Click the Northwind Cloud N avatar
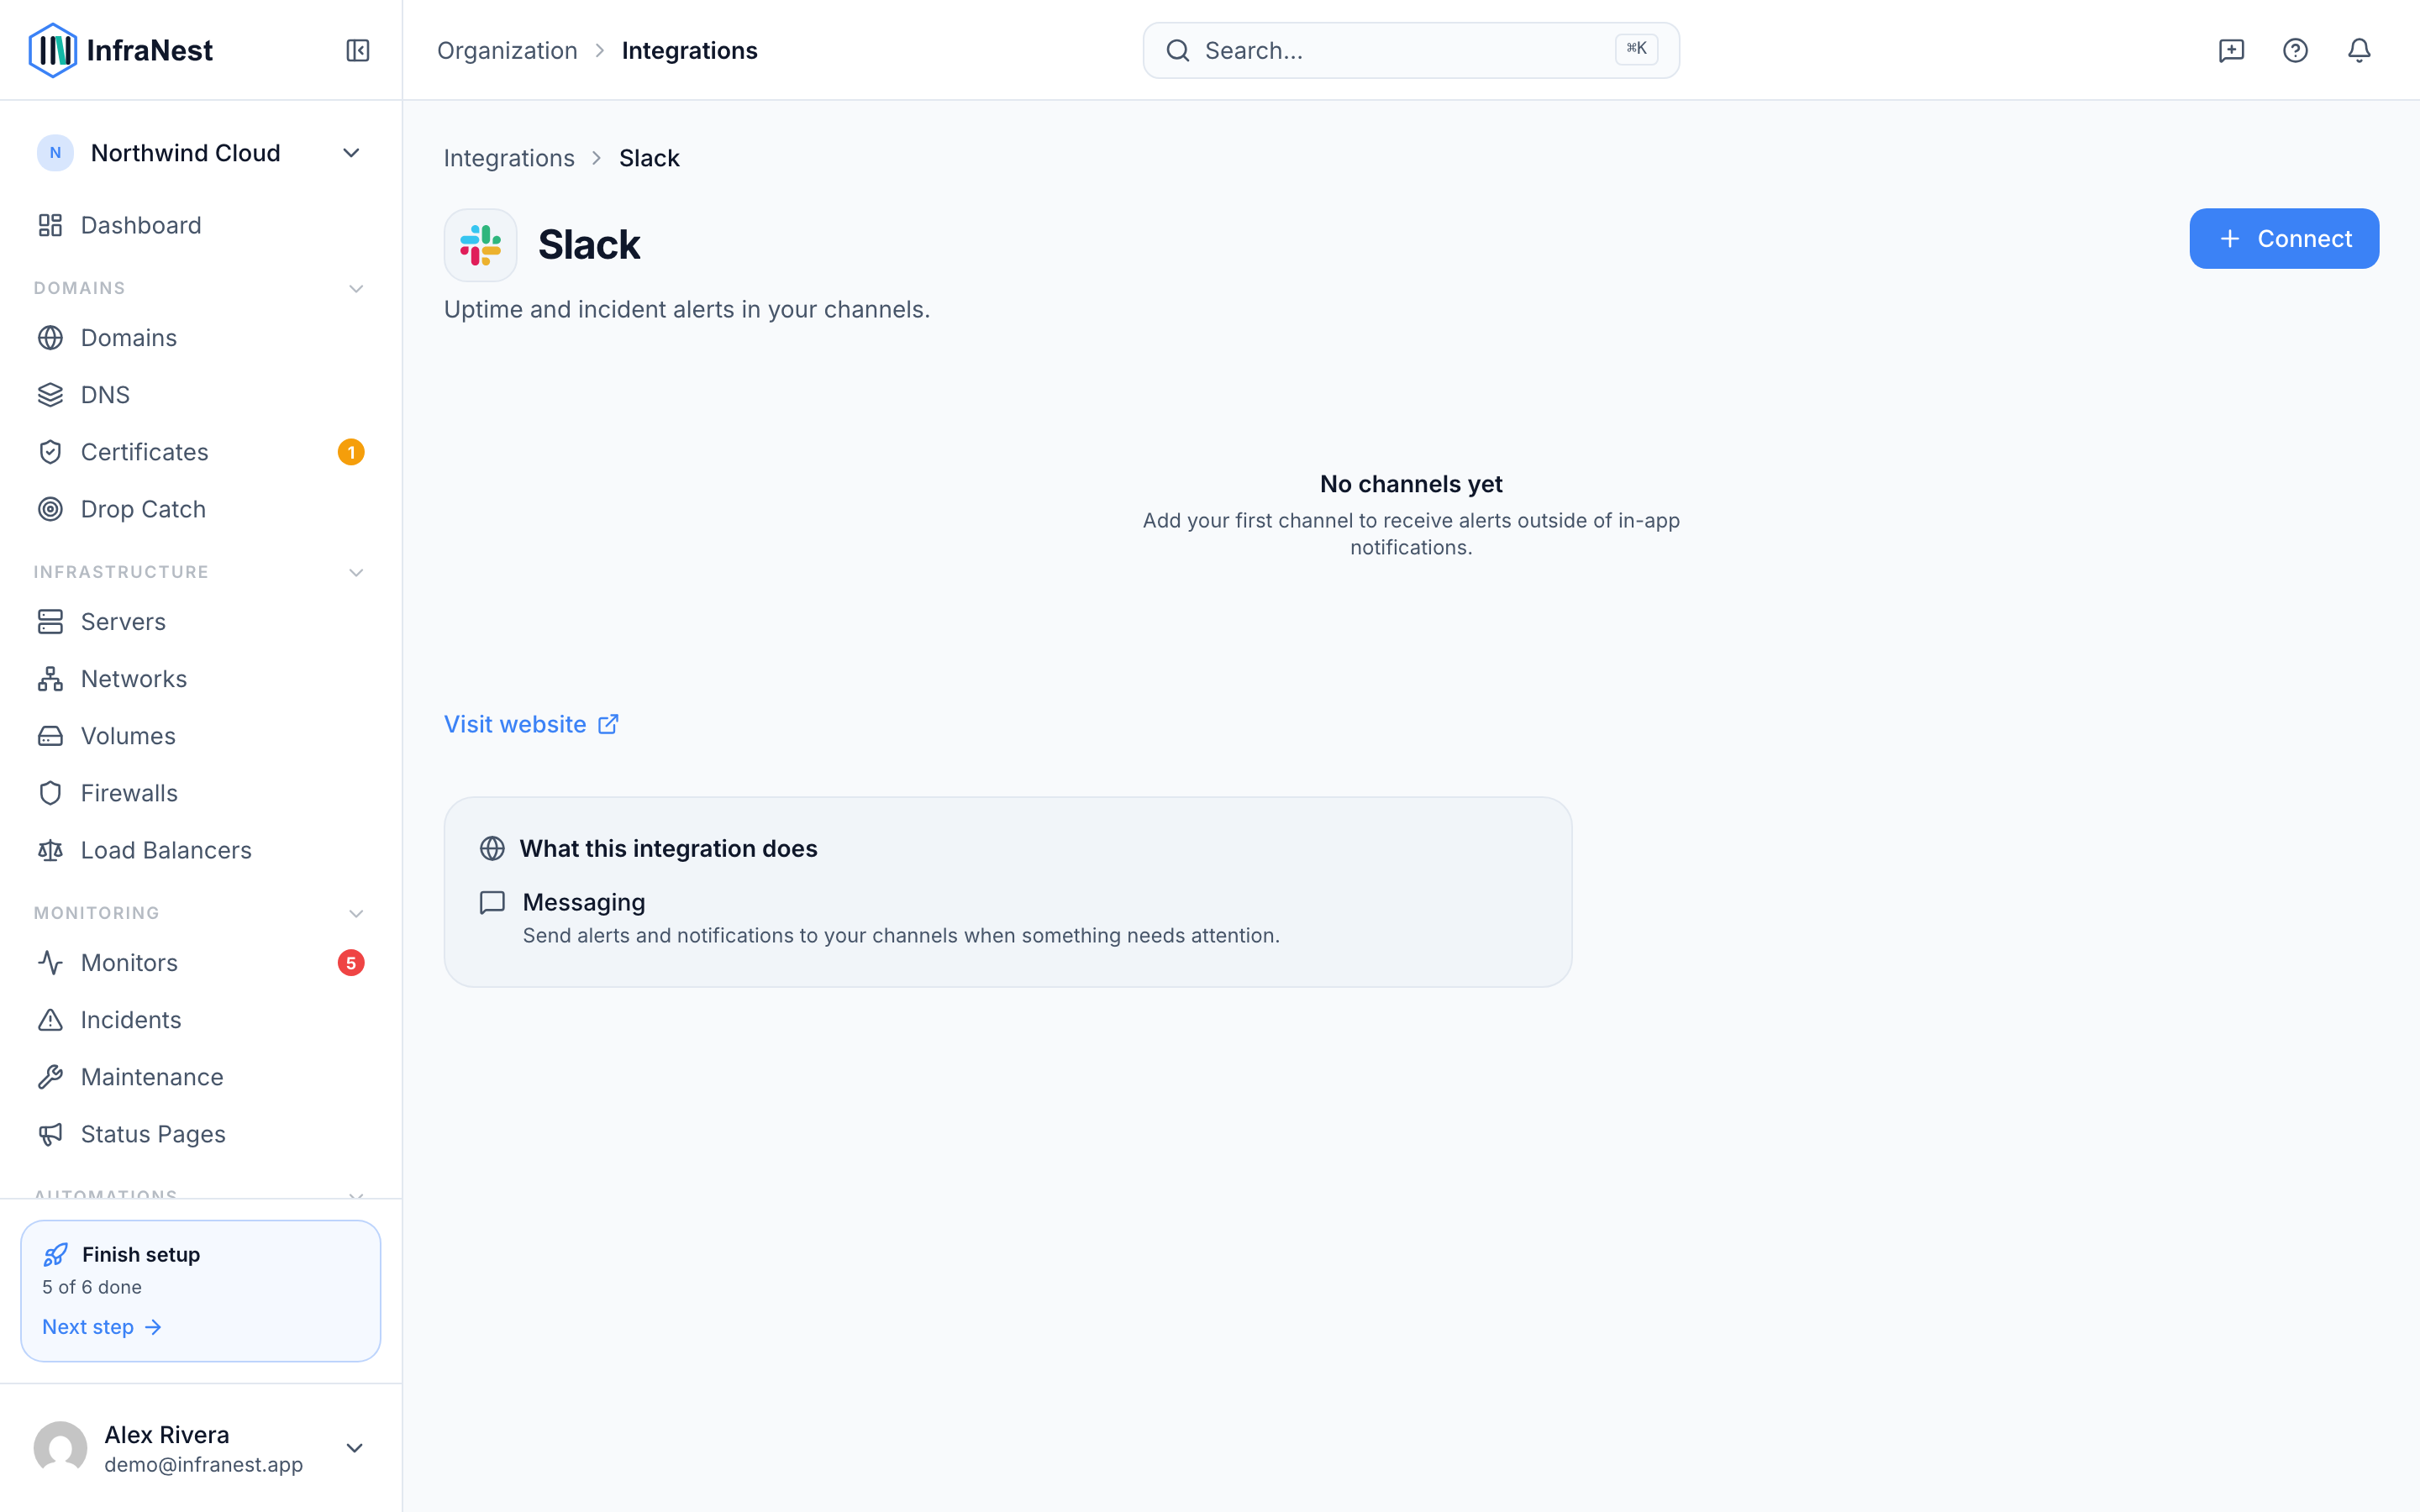This screenshot has width=2420, height=1512. coord(55,153)
